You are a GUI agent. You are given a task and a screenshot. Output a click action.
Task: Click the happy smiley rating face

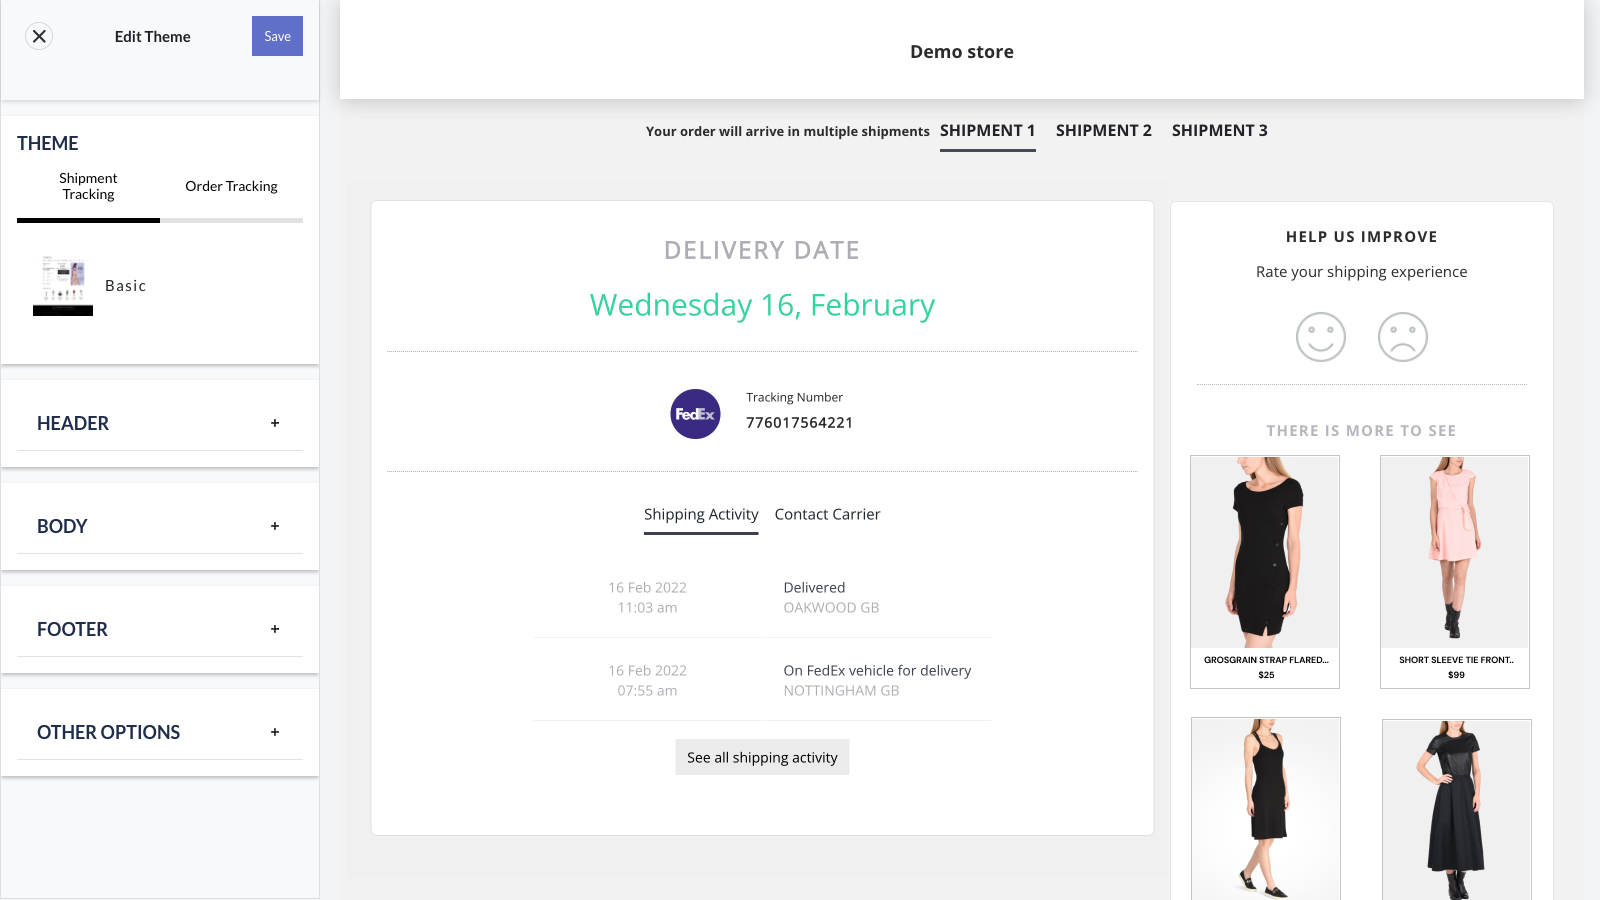pos(1321,337)
